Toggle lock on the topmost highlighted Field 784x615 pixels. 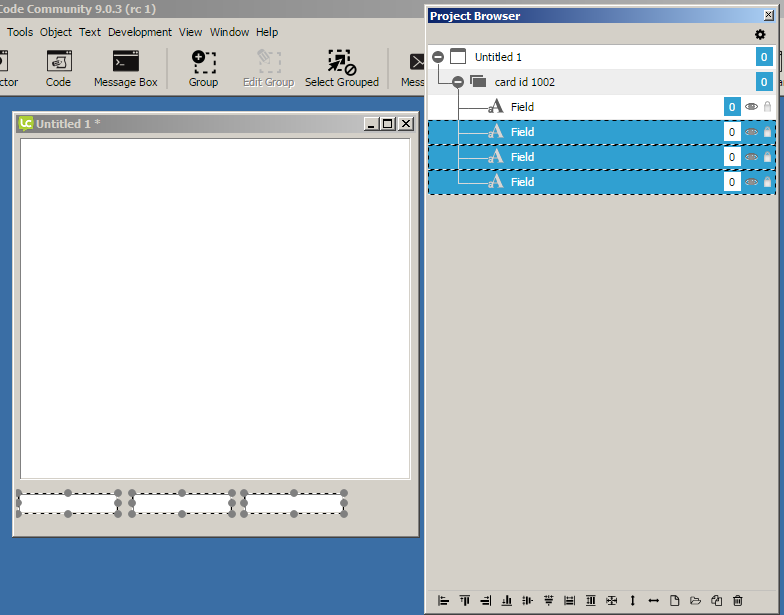tap(768, 132)
